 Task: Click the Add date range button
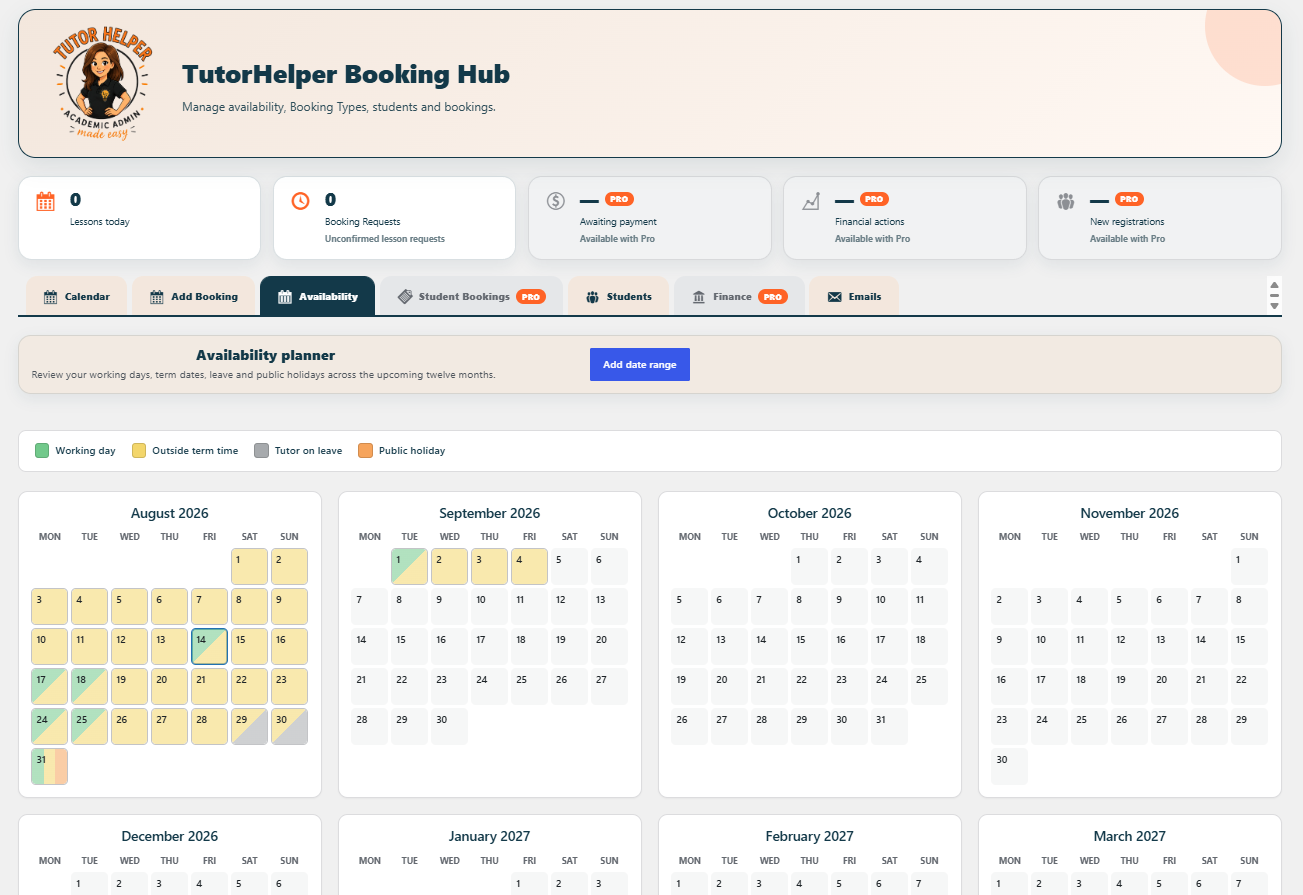click(640, 365)
